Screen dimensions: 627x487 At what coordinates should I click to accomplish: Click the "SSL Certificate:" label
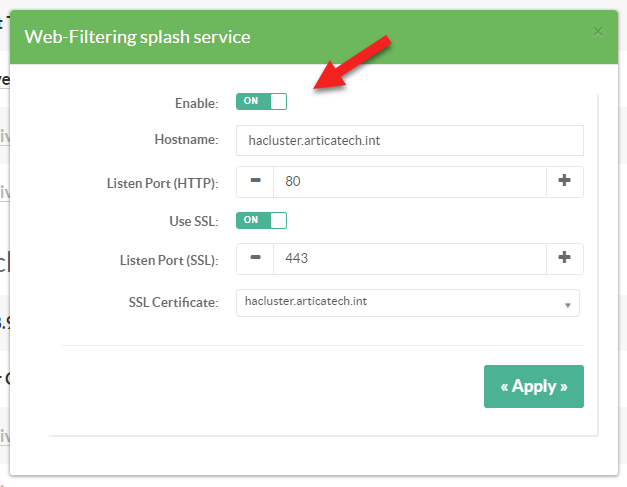(x=173, y=302)
